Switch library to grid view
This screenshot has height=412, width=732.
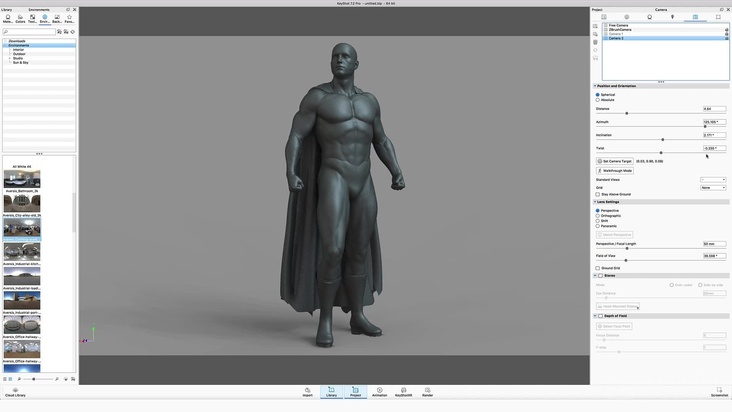[10, 379]
